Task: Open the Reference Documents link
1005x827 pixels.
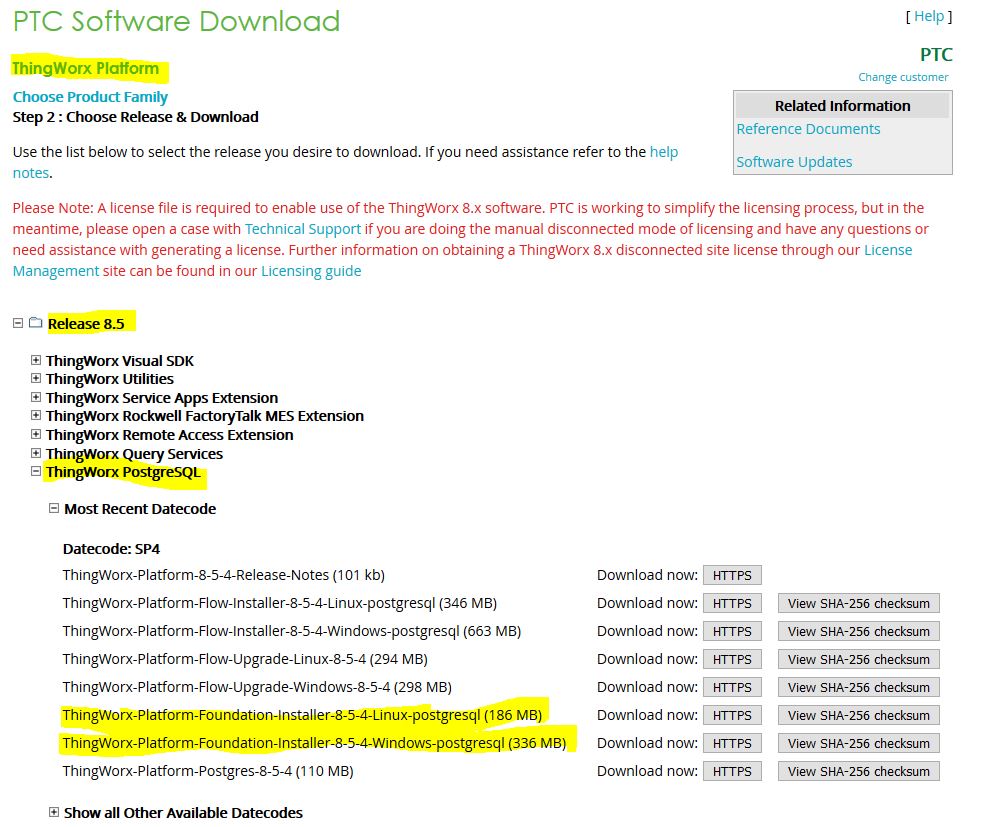Action: 808,128
